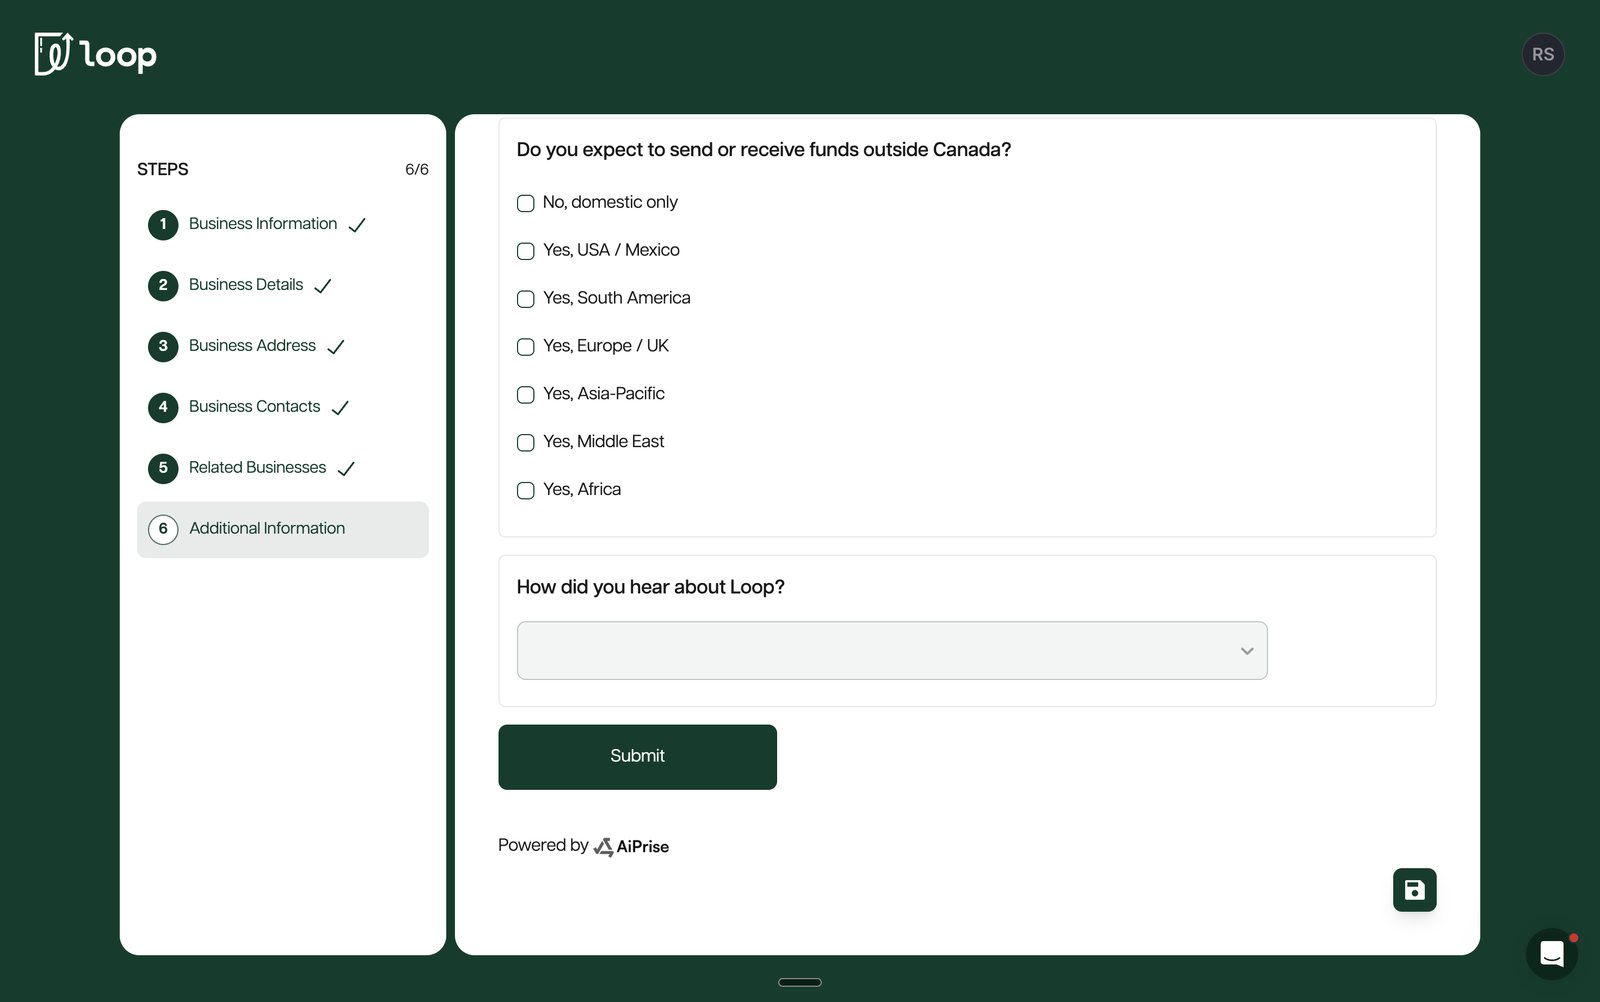Go to Business Details step

point(246,285)
